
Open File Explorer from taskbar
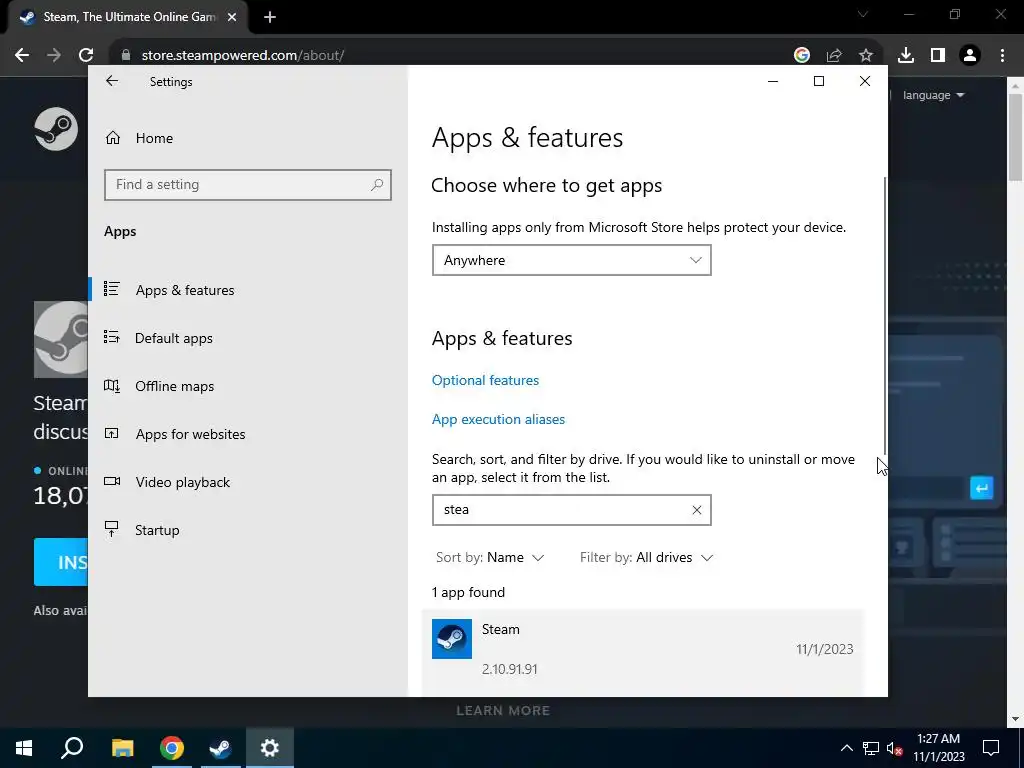(x=122, y=748)
